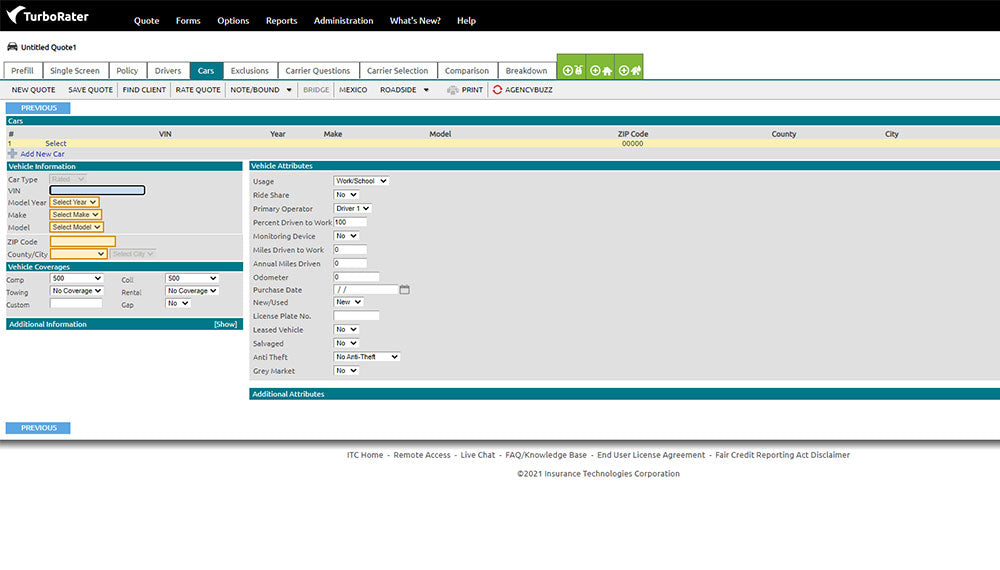Click the plus icon beside Add New Car
This screenshot has width=1000, height=570.
point(12,154)
